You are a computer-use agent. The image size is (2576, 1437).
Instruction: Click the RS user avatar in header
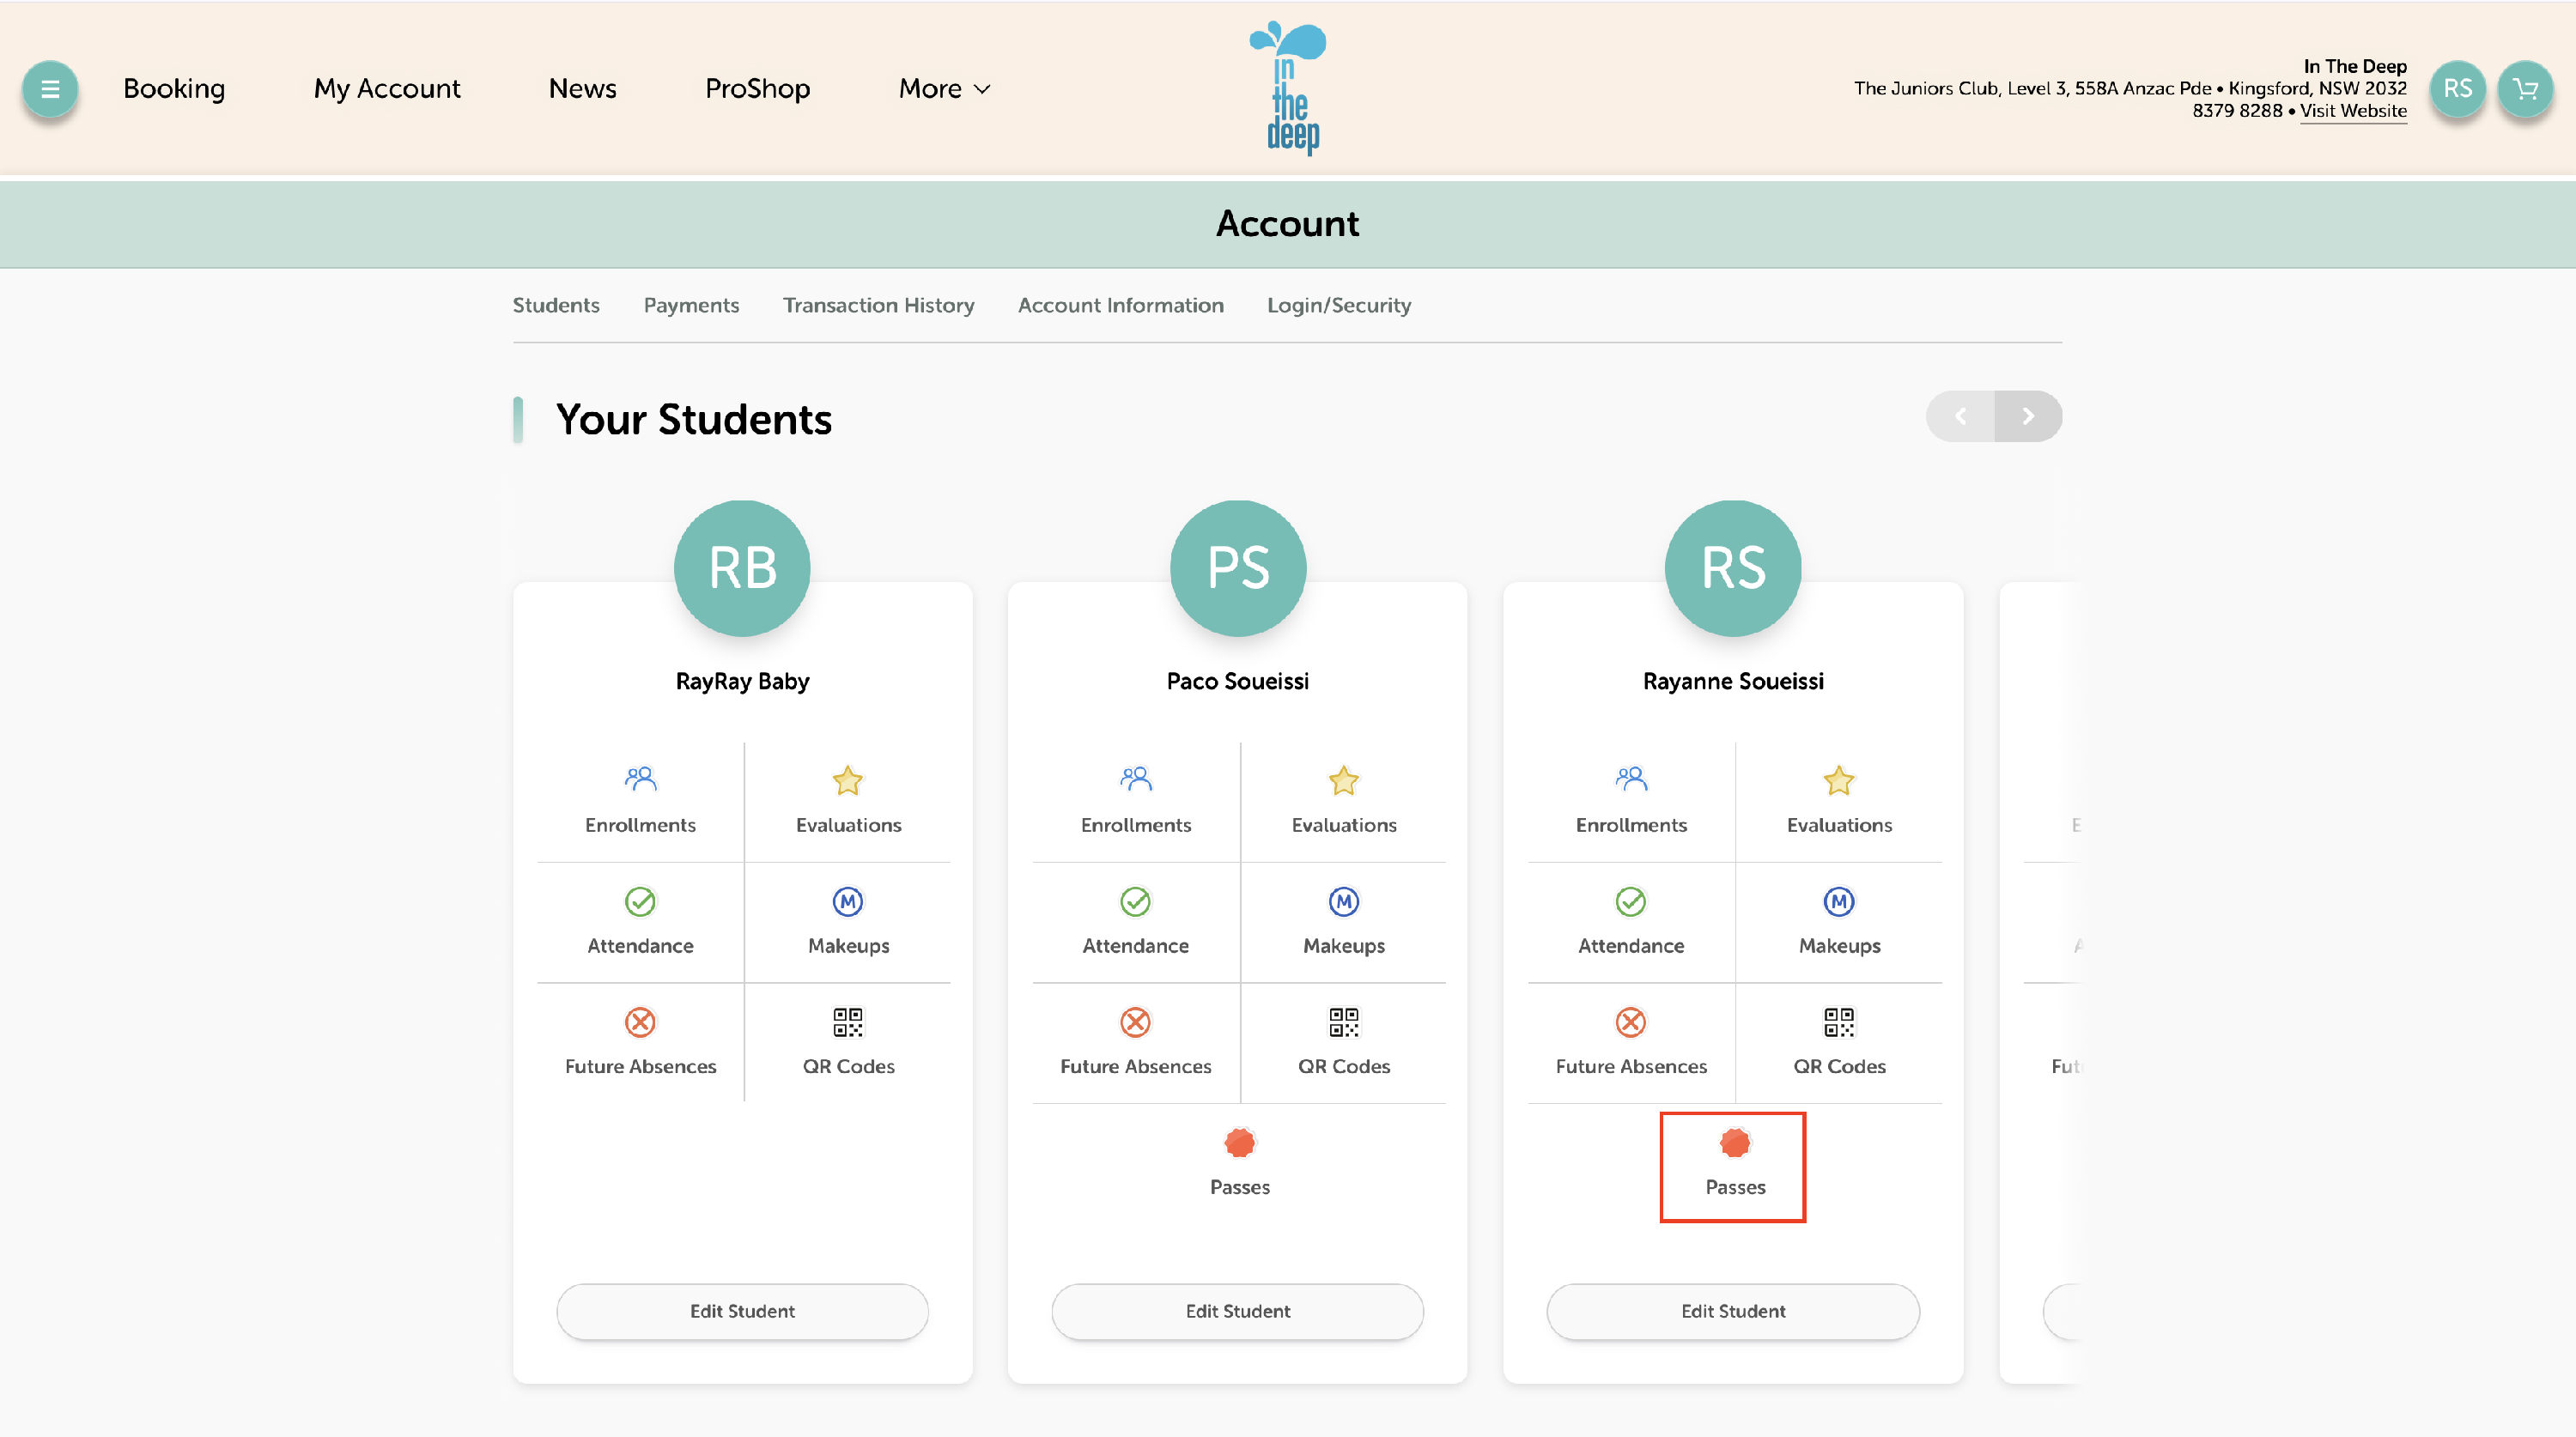pyautogui.click(x=2457, y=89)
